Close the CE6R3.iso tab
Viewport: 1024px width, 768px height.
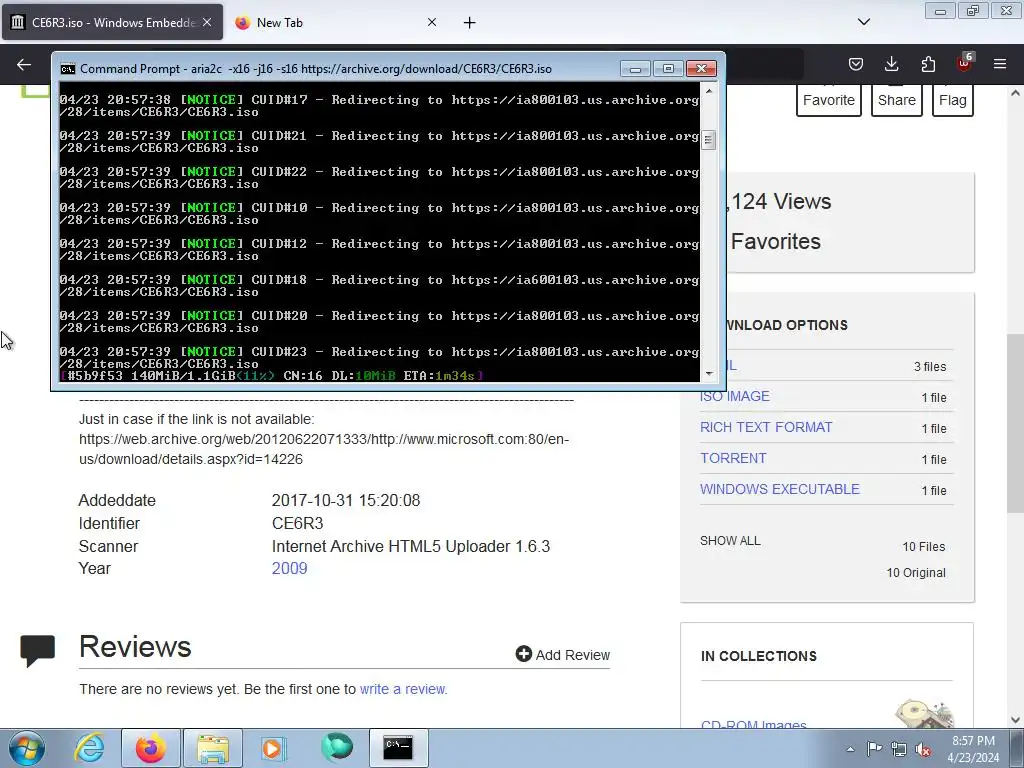pos(206,22)
